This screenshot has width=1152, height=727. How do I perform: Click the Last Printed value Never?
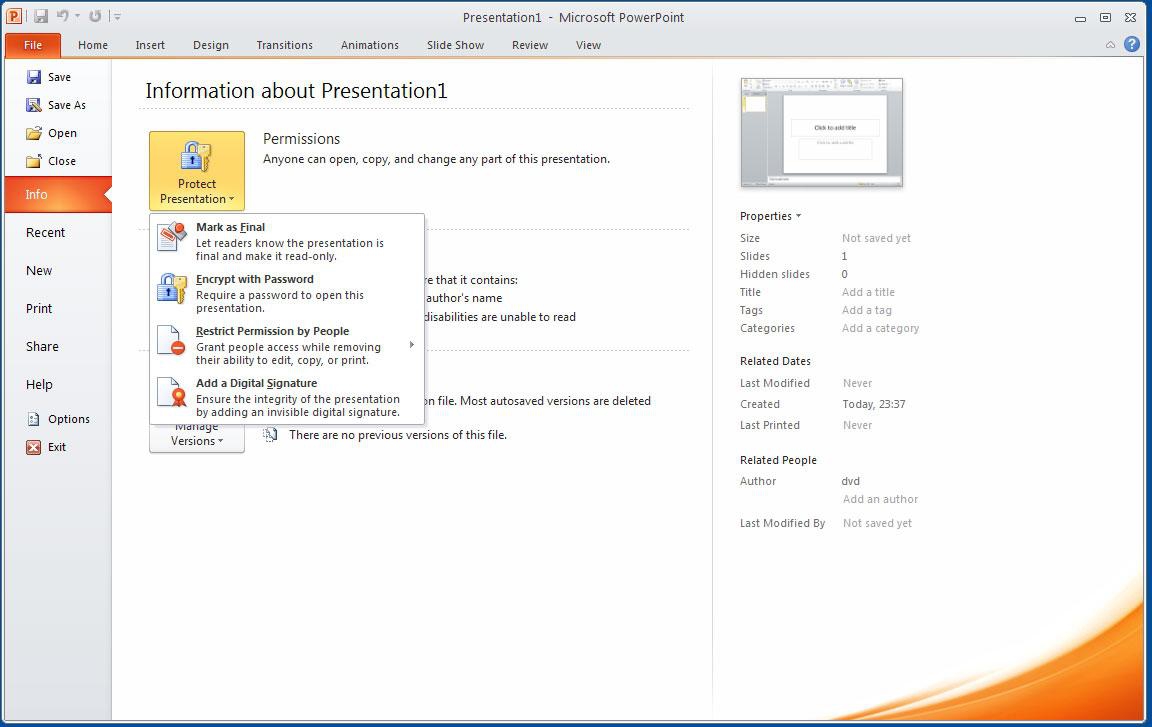click(857, 425)
